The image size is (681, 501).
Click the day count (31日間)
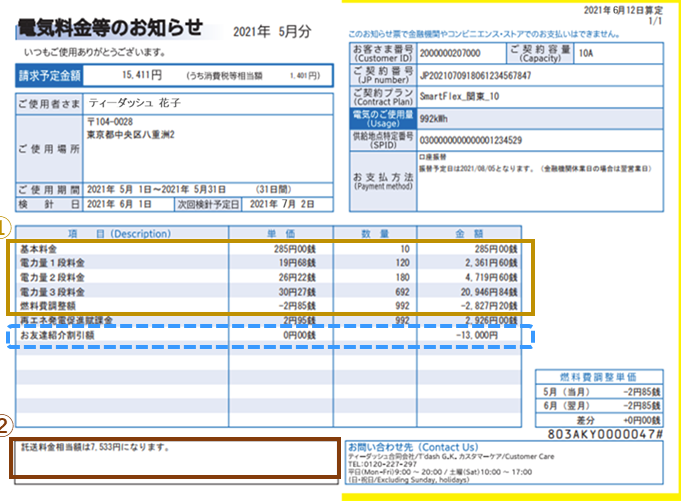tap(273, 189)
